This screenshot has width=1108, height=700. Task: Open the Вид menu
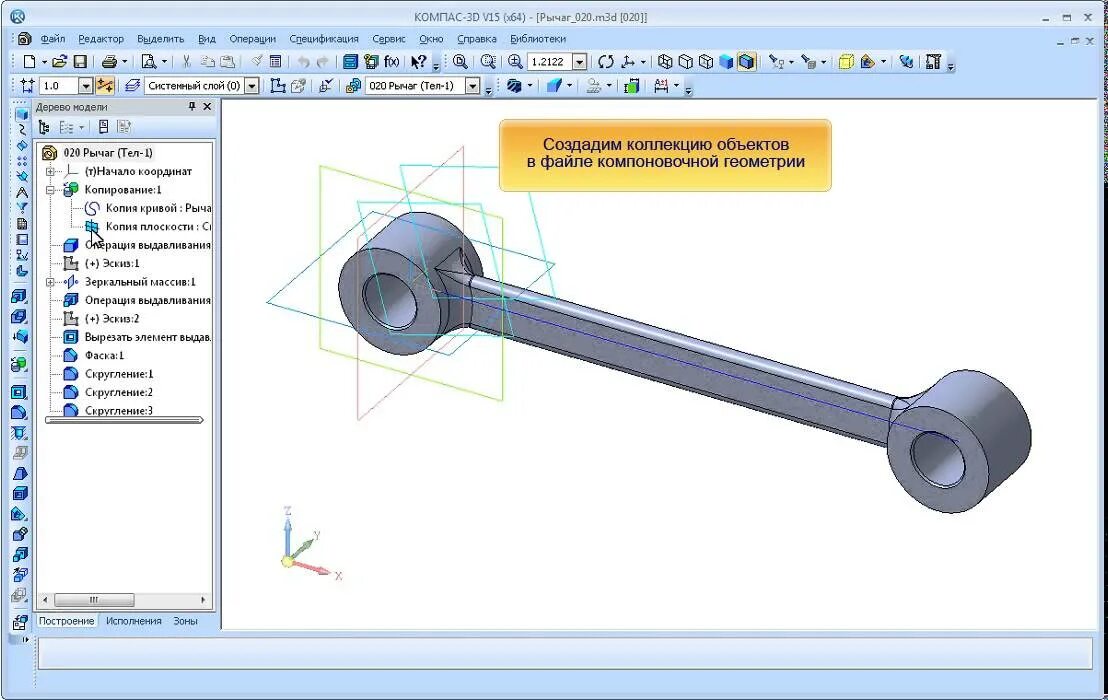(206, 39)
